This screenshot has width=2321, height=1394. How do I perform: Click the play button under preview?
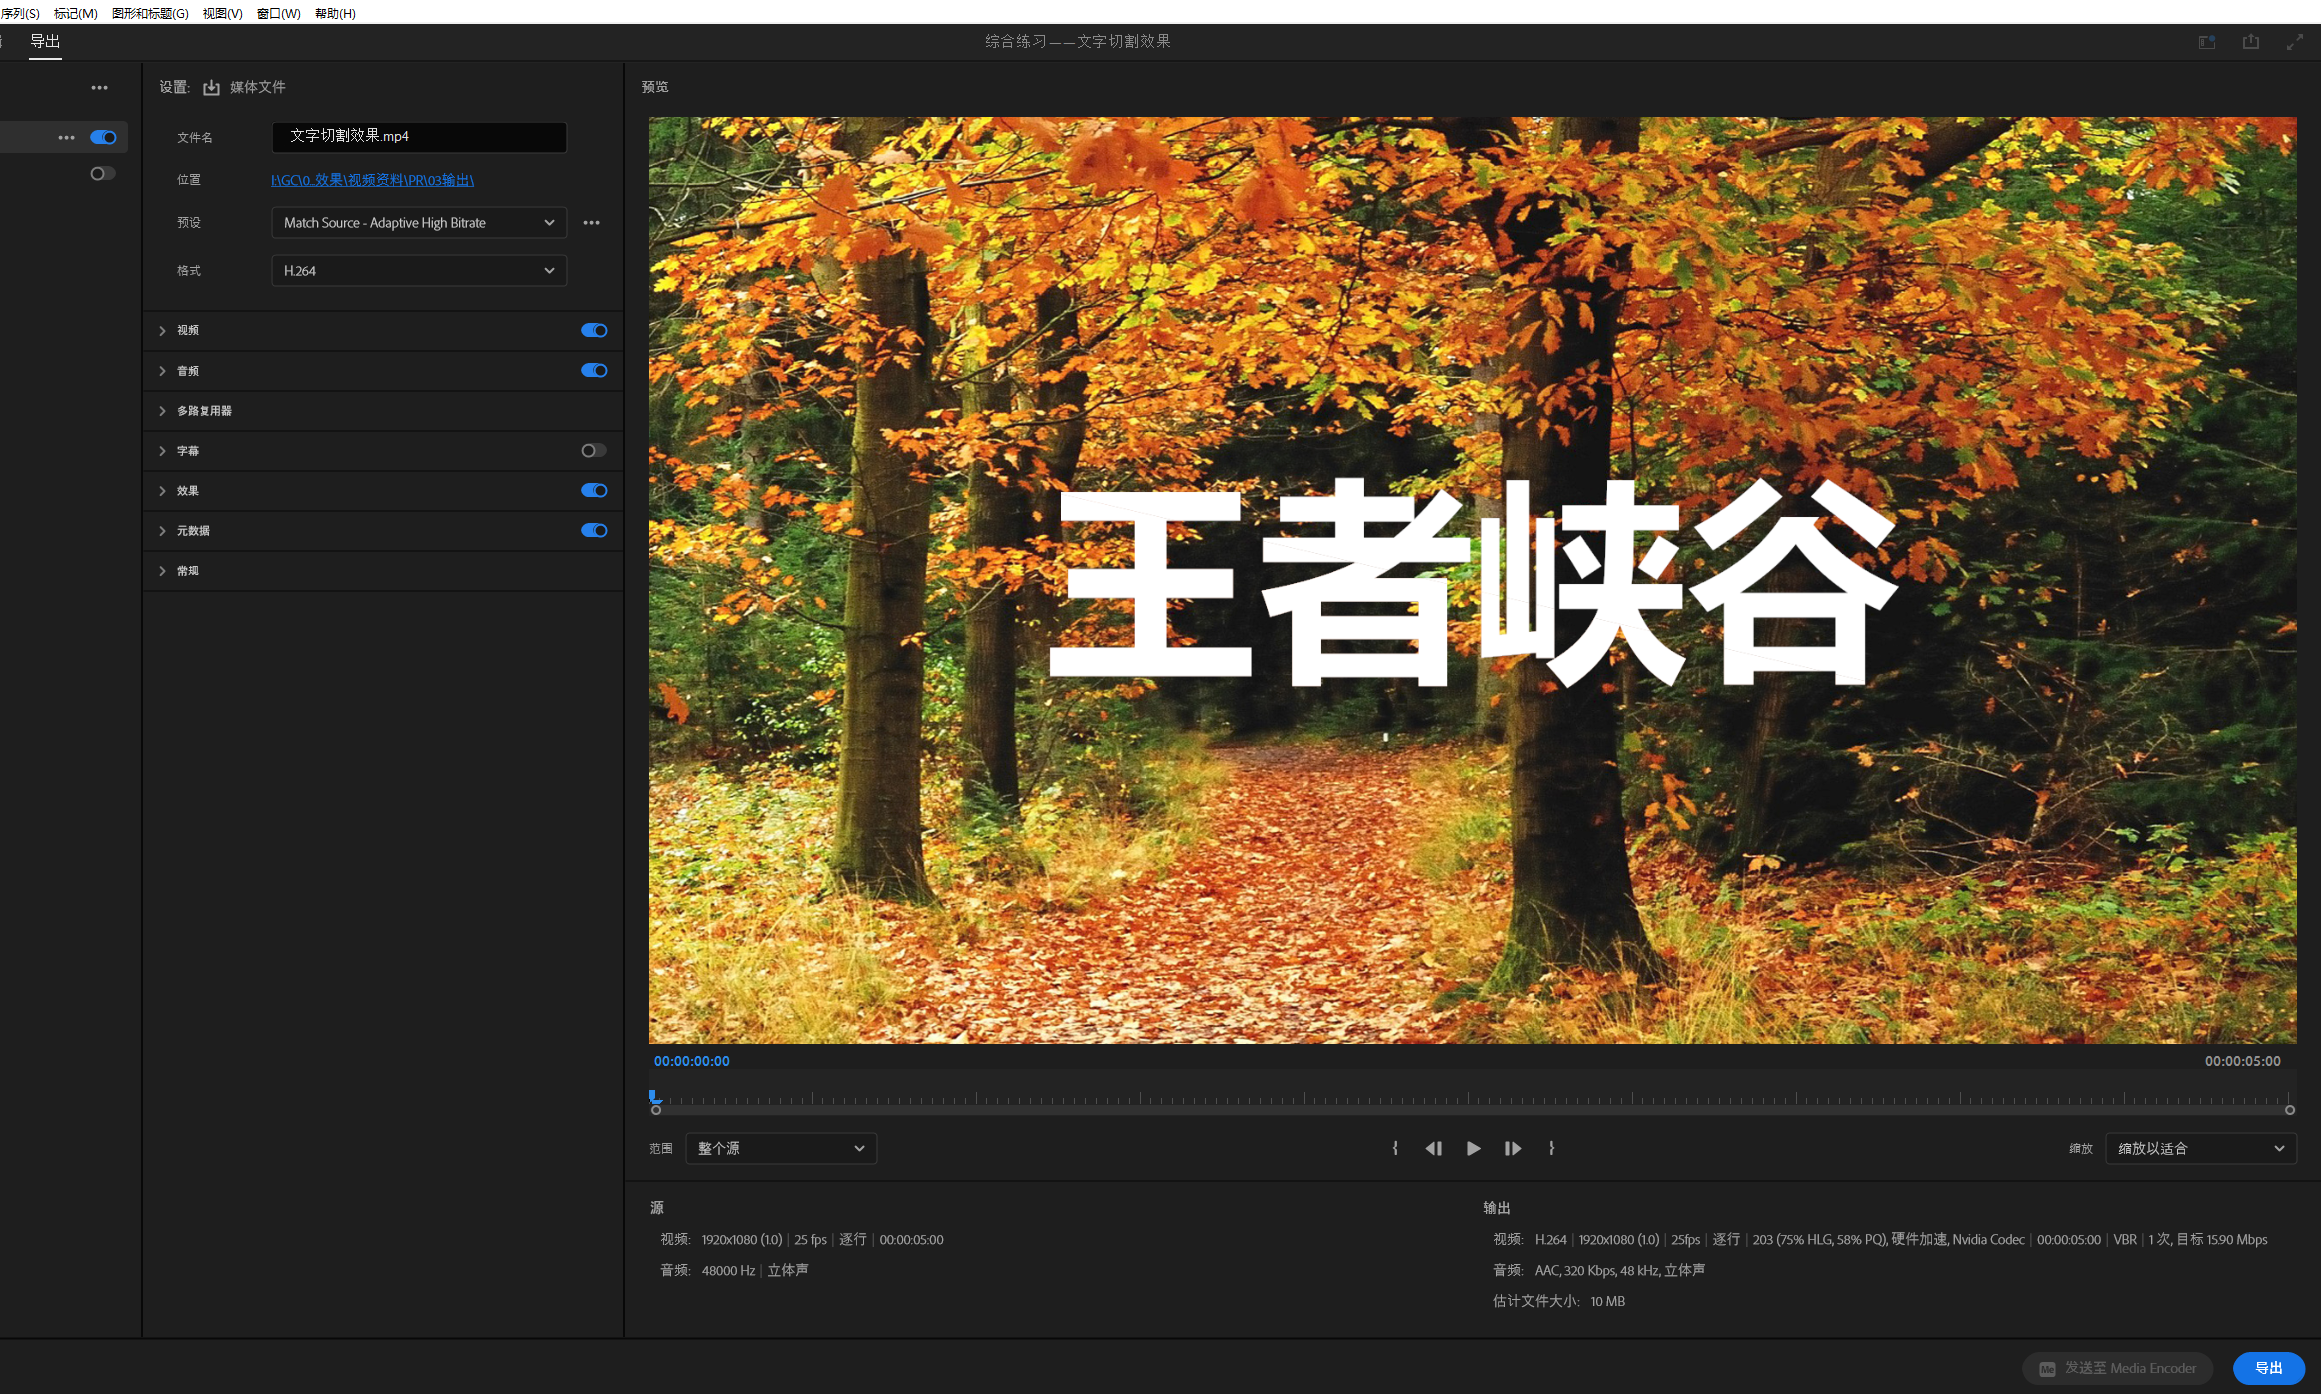click(x=1473, y=1148)
